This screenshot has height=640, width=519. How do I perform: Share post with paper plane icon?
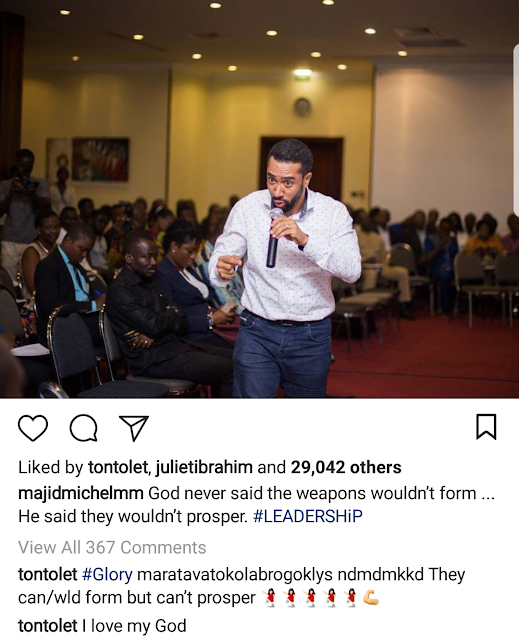click(133, 428)
